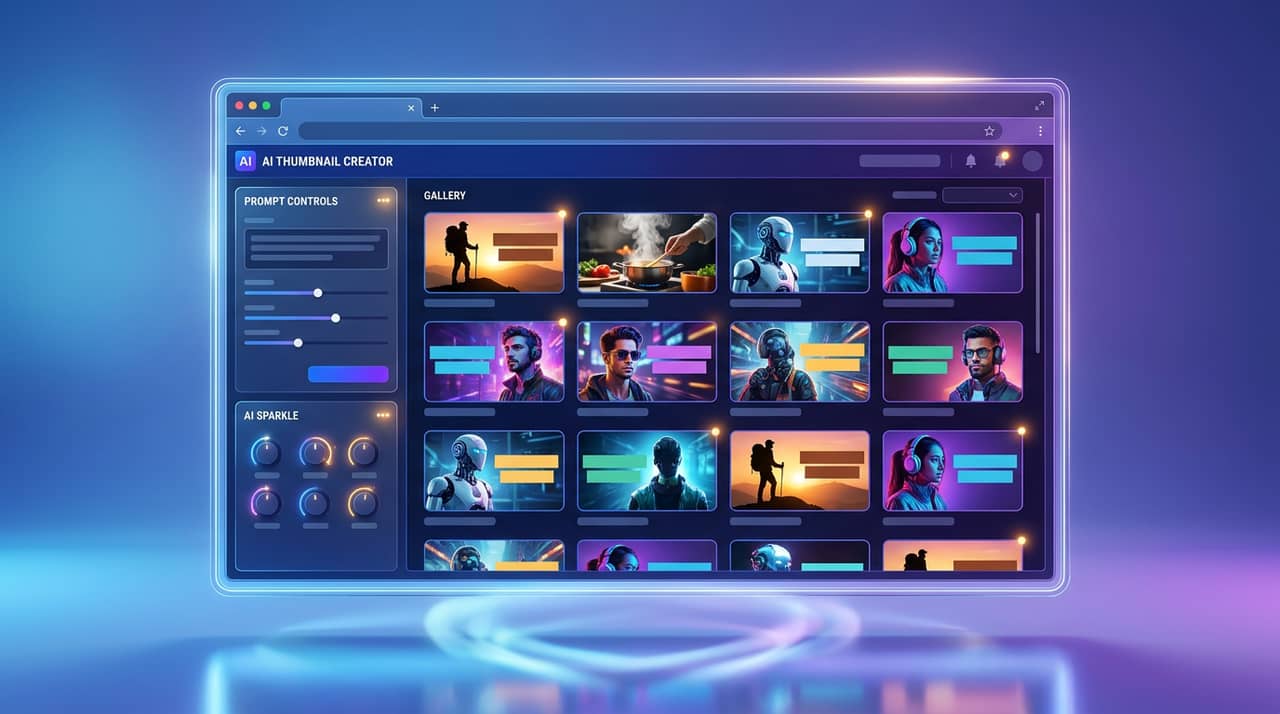Open notifications via the plain bell icon
The height and width of the screenshot is (714, 1280).
[x=970, y=161]
